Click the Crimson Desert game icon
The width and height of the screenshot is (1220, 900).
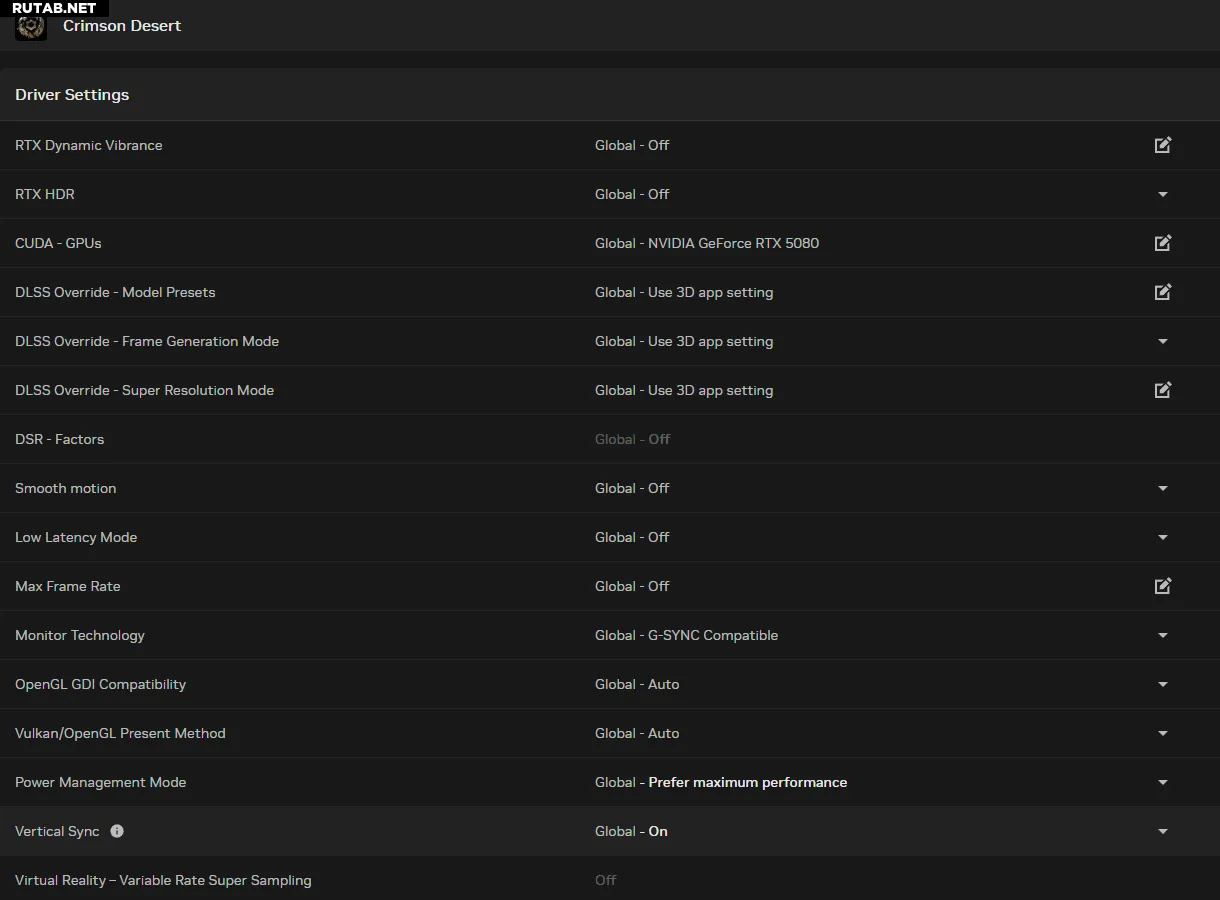pos(31,26)
